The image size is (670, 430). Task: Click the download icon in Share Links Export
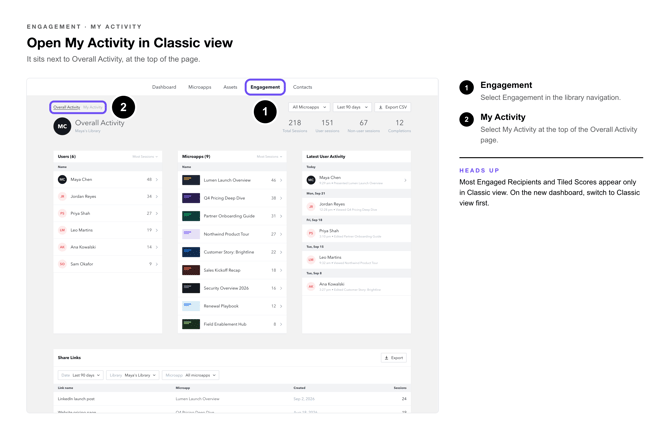tap(387, 358)
